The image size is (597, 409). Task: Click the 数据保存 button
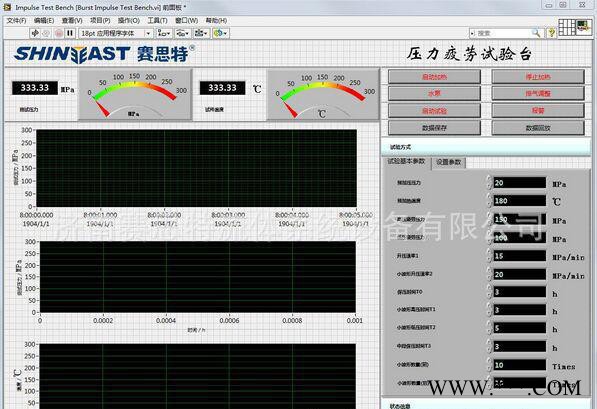click(x=434, y=128)
